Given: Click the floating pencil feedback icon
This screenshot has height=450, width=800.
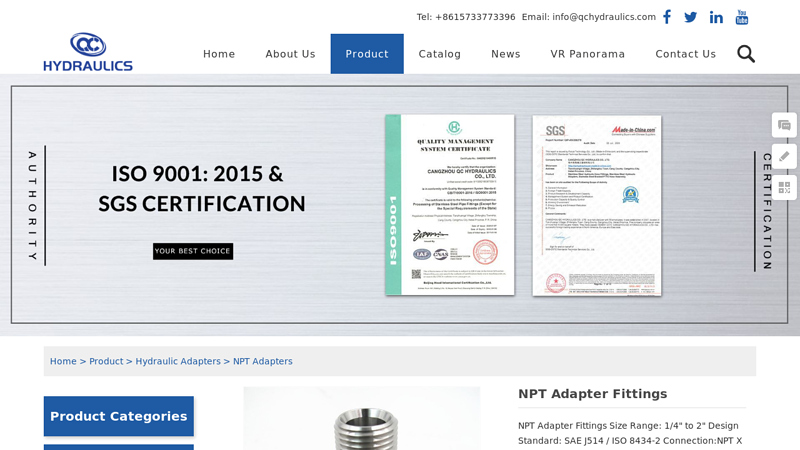Looking at the screenshot, I should (x=784, y=157).
